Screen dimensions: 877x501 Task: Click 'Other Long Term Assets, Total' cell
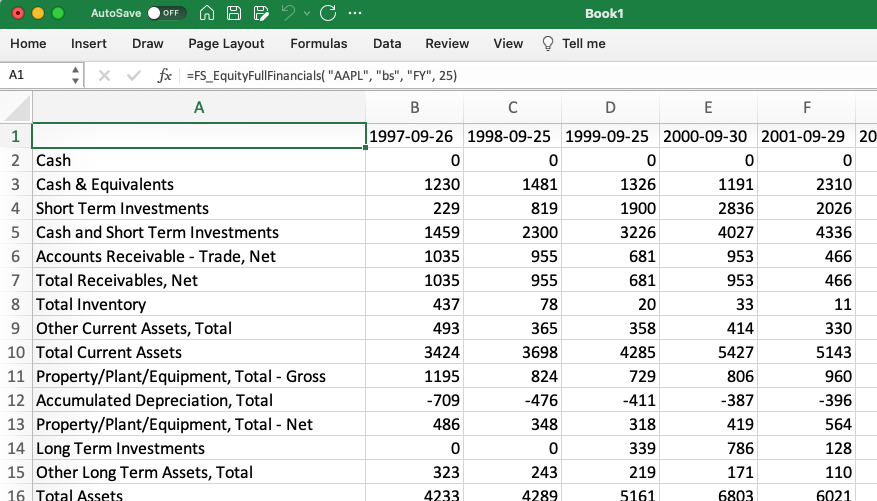[199, 473]
